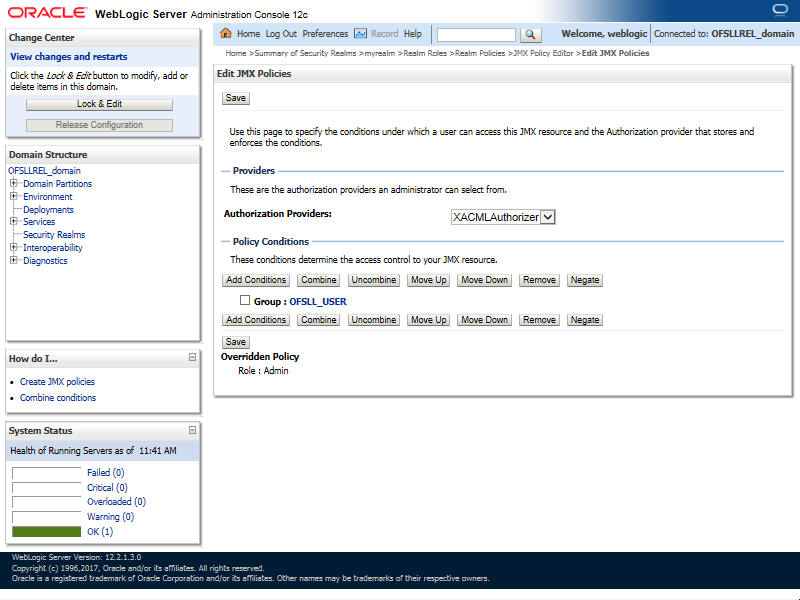Choose Log Out in toolbar
The height and width of the screenshot is (600, 800).
pyautogui.click(x=281, y=34)
